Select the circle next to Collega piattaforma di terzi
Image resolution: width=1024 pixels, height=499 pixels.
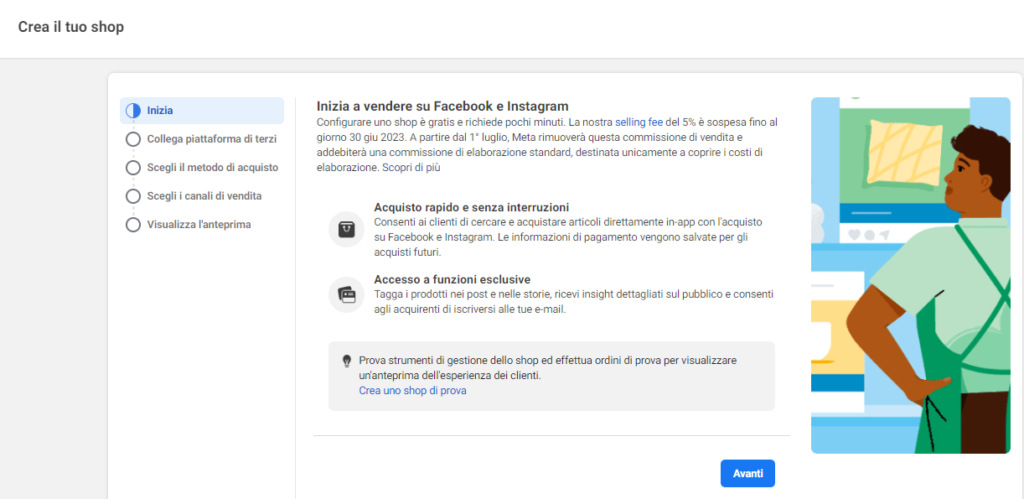[133, 139]
